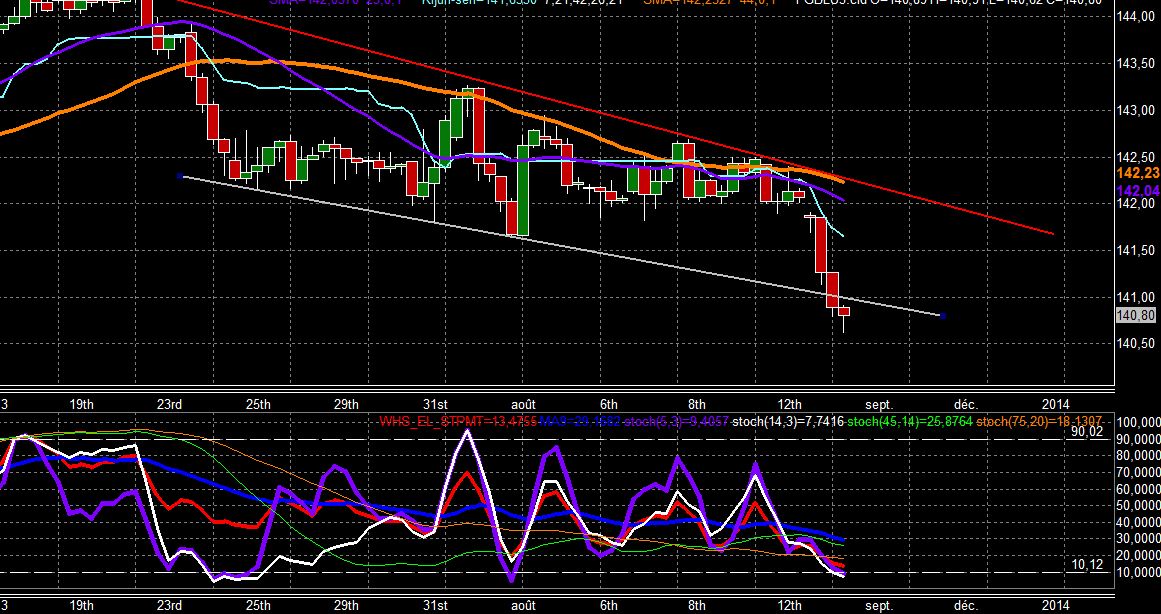Select the left anchor of white trendline
This screenshot has height=614, width=1161.
coord(180,176)
